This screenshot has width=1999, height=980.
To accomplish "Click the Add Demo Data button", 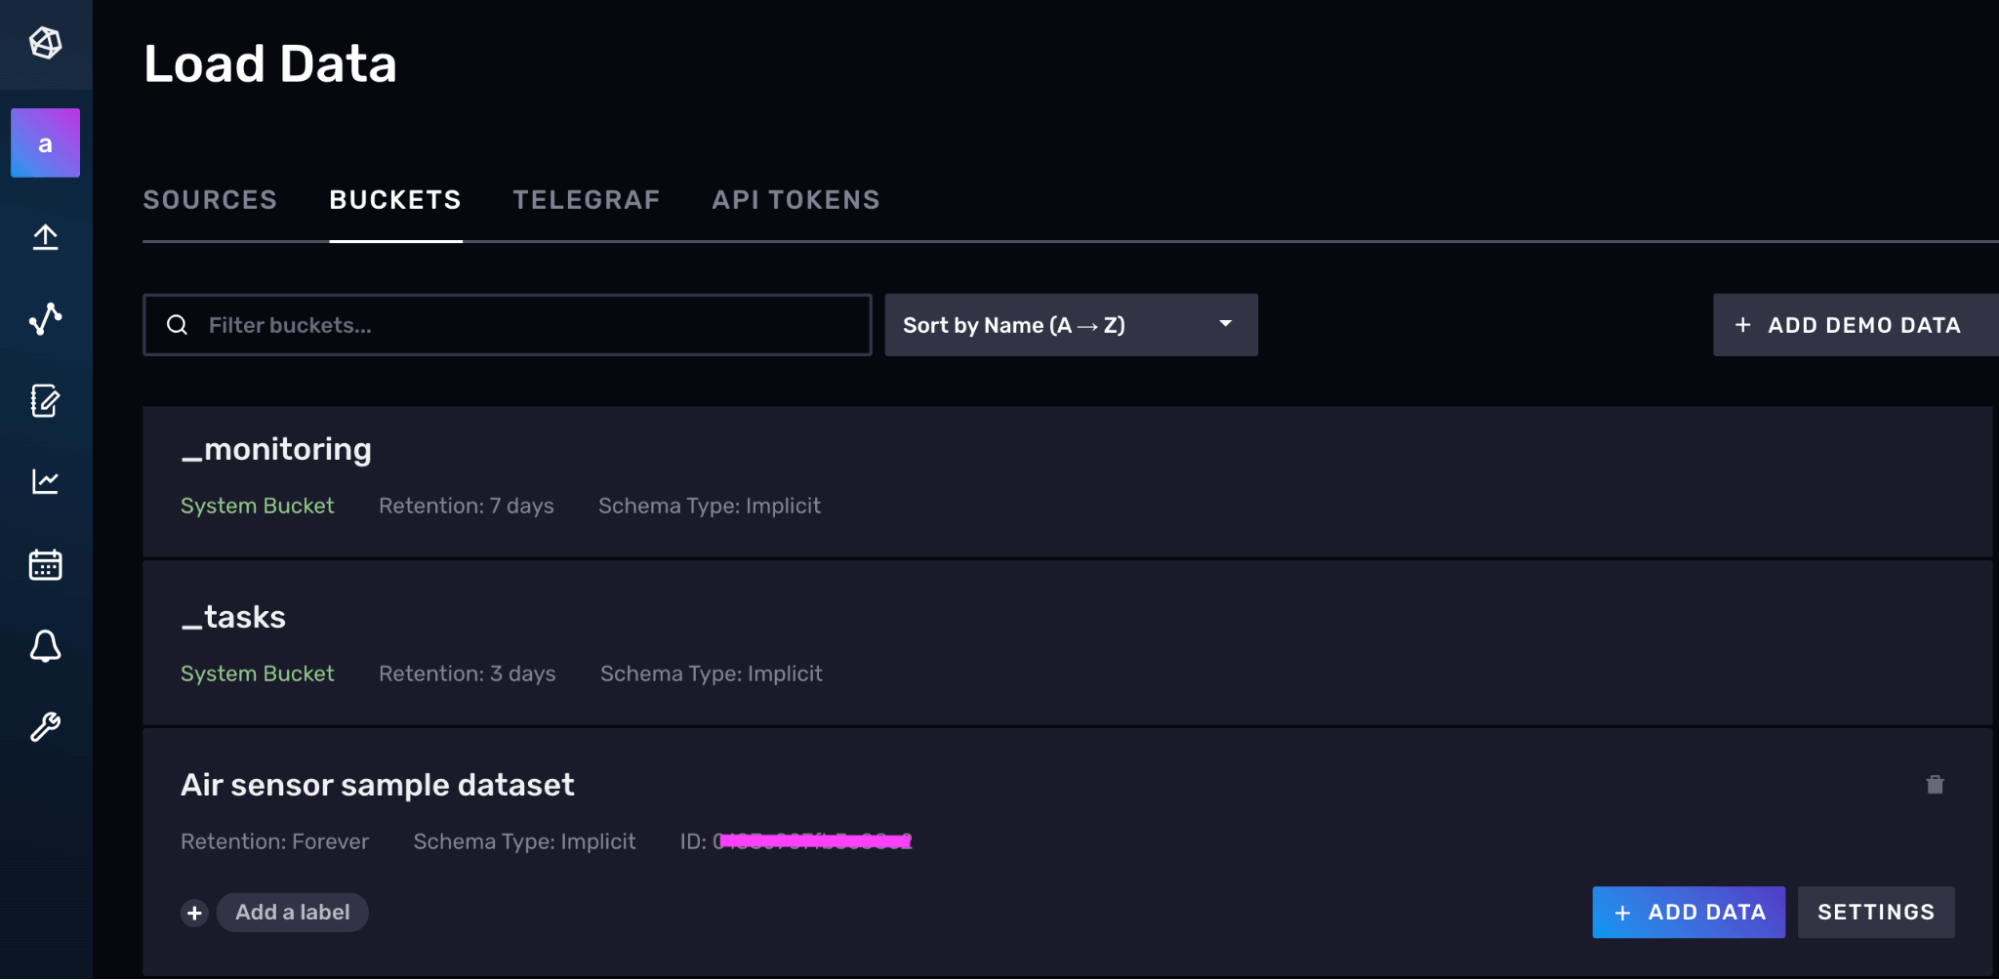I will coord(1849,325).
